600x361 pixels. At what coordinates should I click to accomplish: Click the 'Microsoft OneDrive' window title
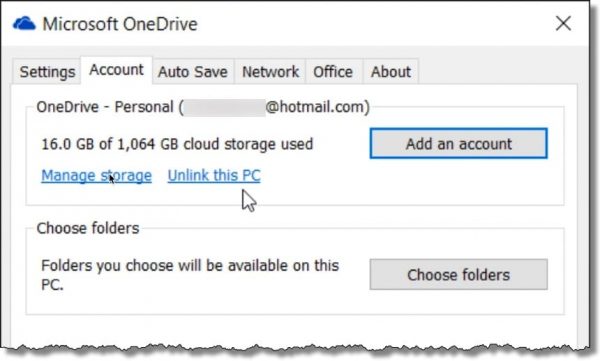coord(120,24)
